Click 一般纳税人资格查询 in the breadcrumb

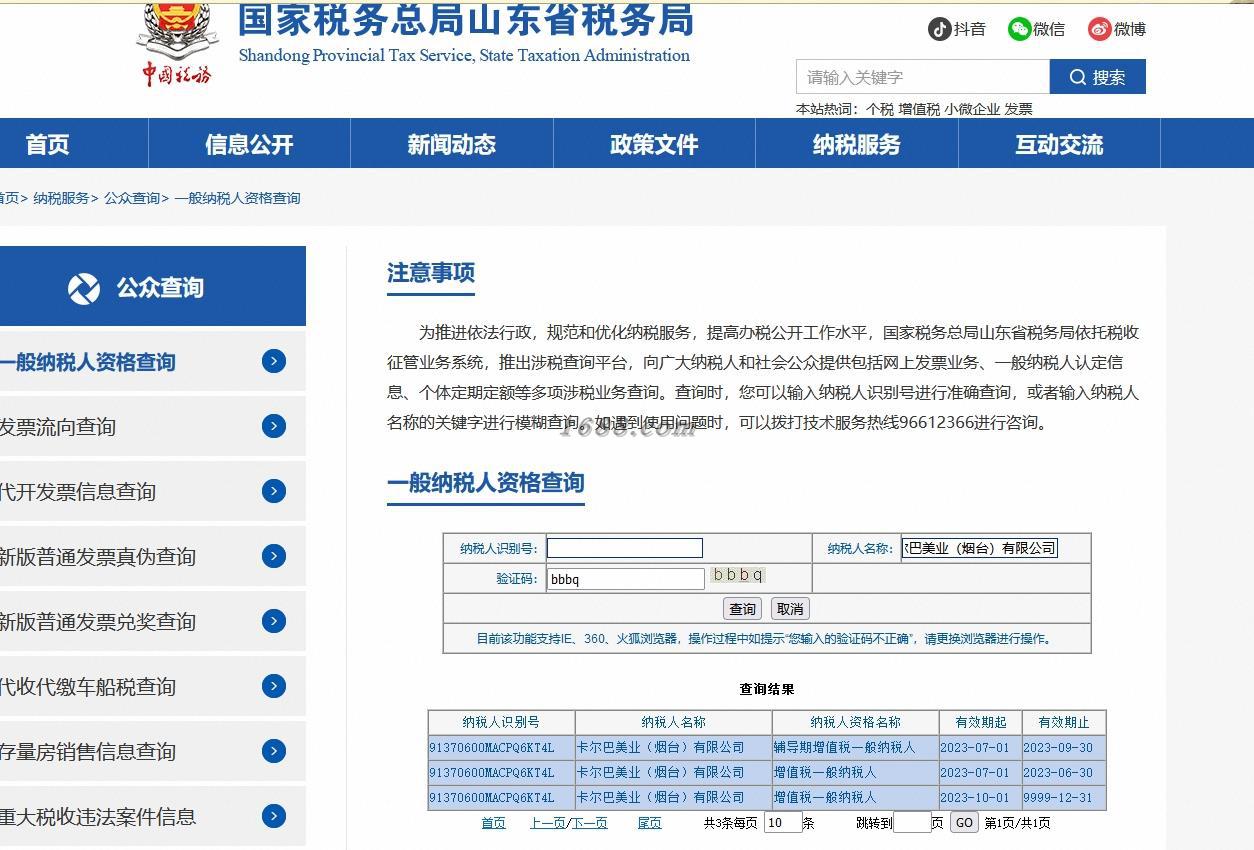tap(237, 198)
